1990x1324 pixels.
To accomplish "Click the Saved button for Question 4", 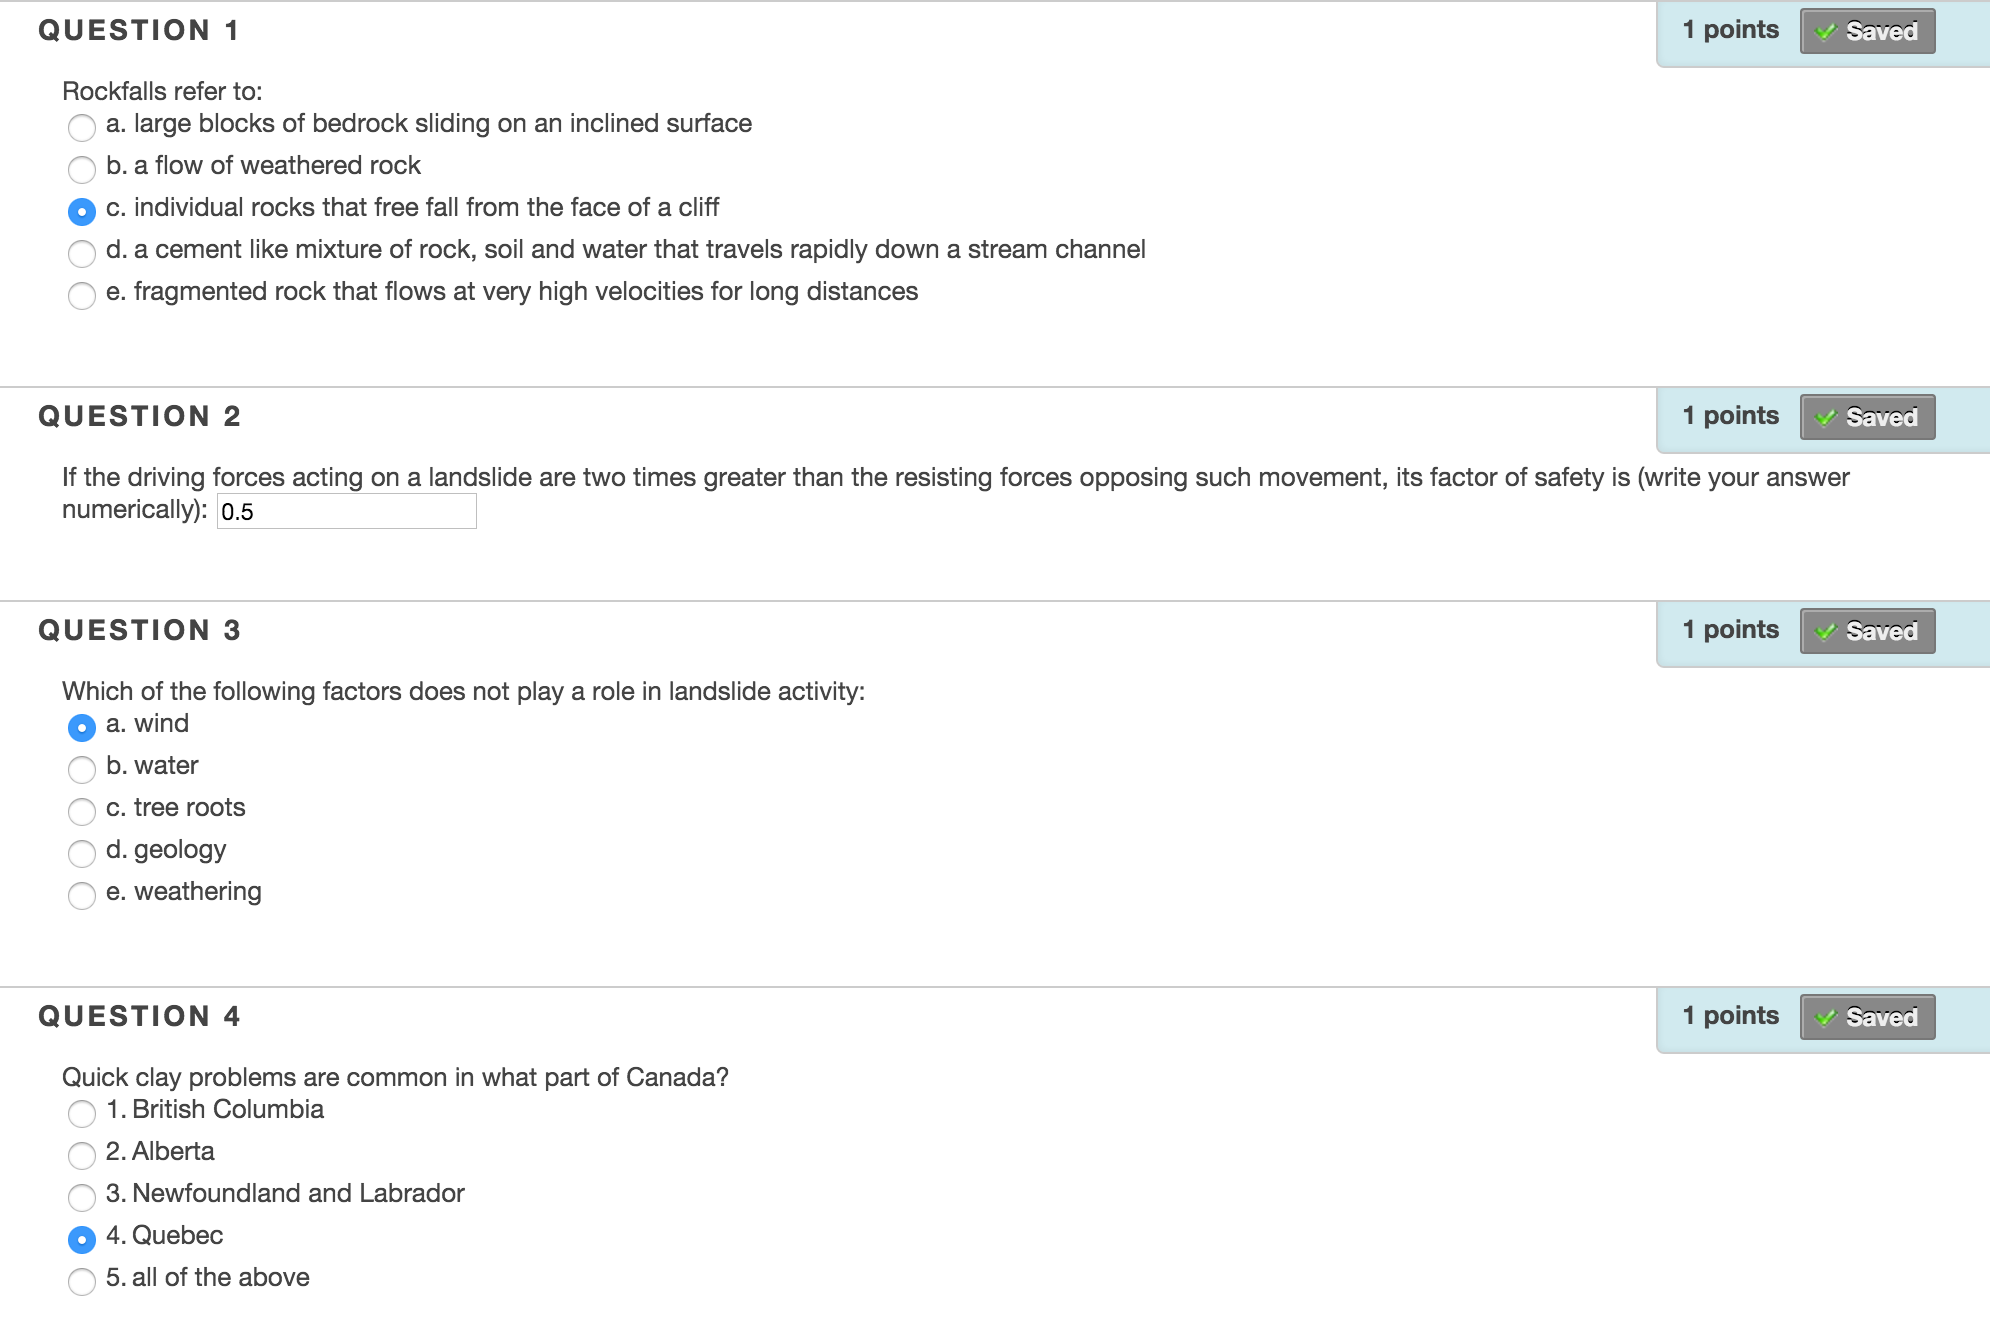I will (x=1867, y=1017).
